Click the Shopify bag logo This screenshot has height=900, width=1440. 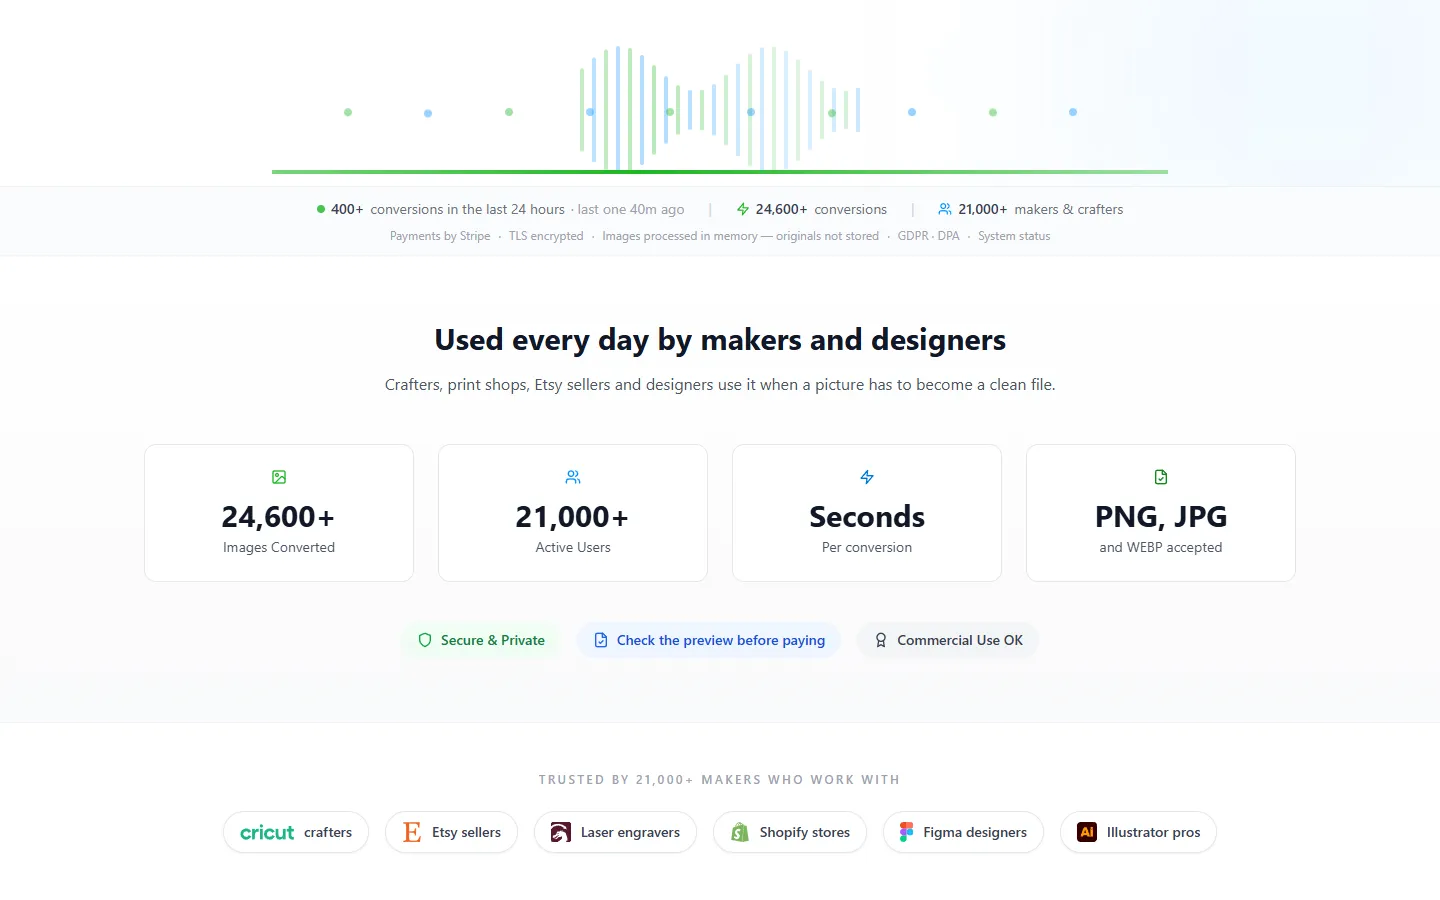740,832
